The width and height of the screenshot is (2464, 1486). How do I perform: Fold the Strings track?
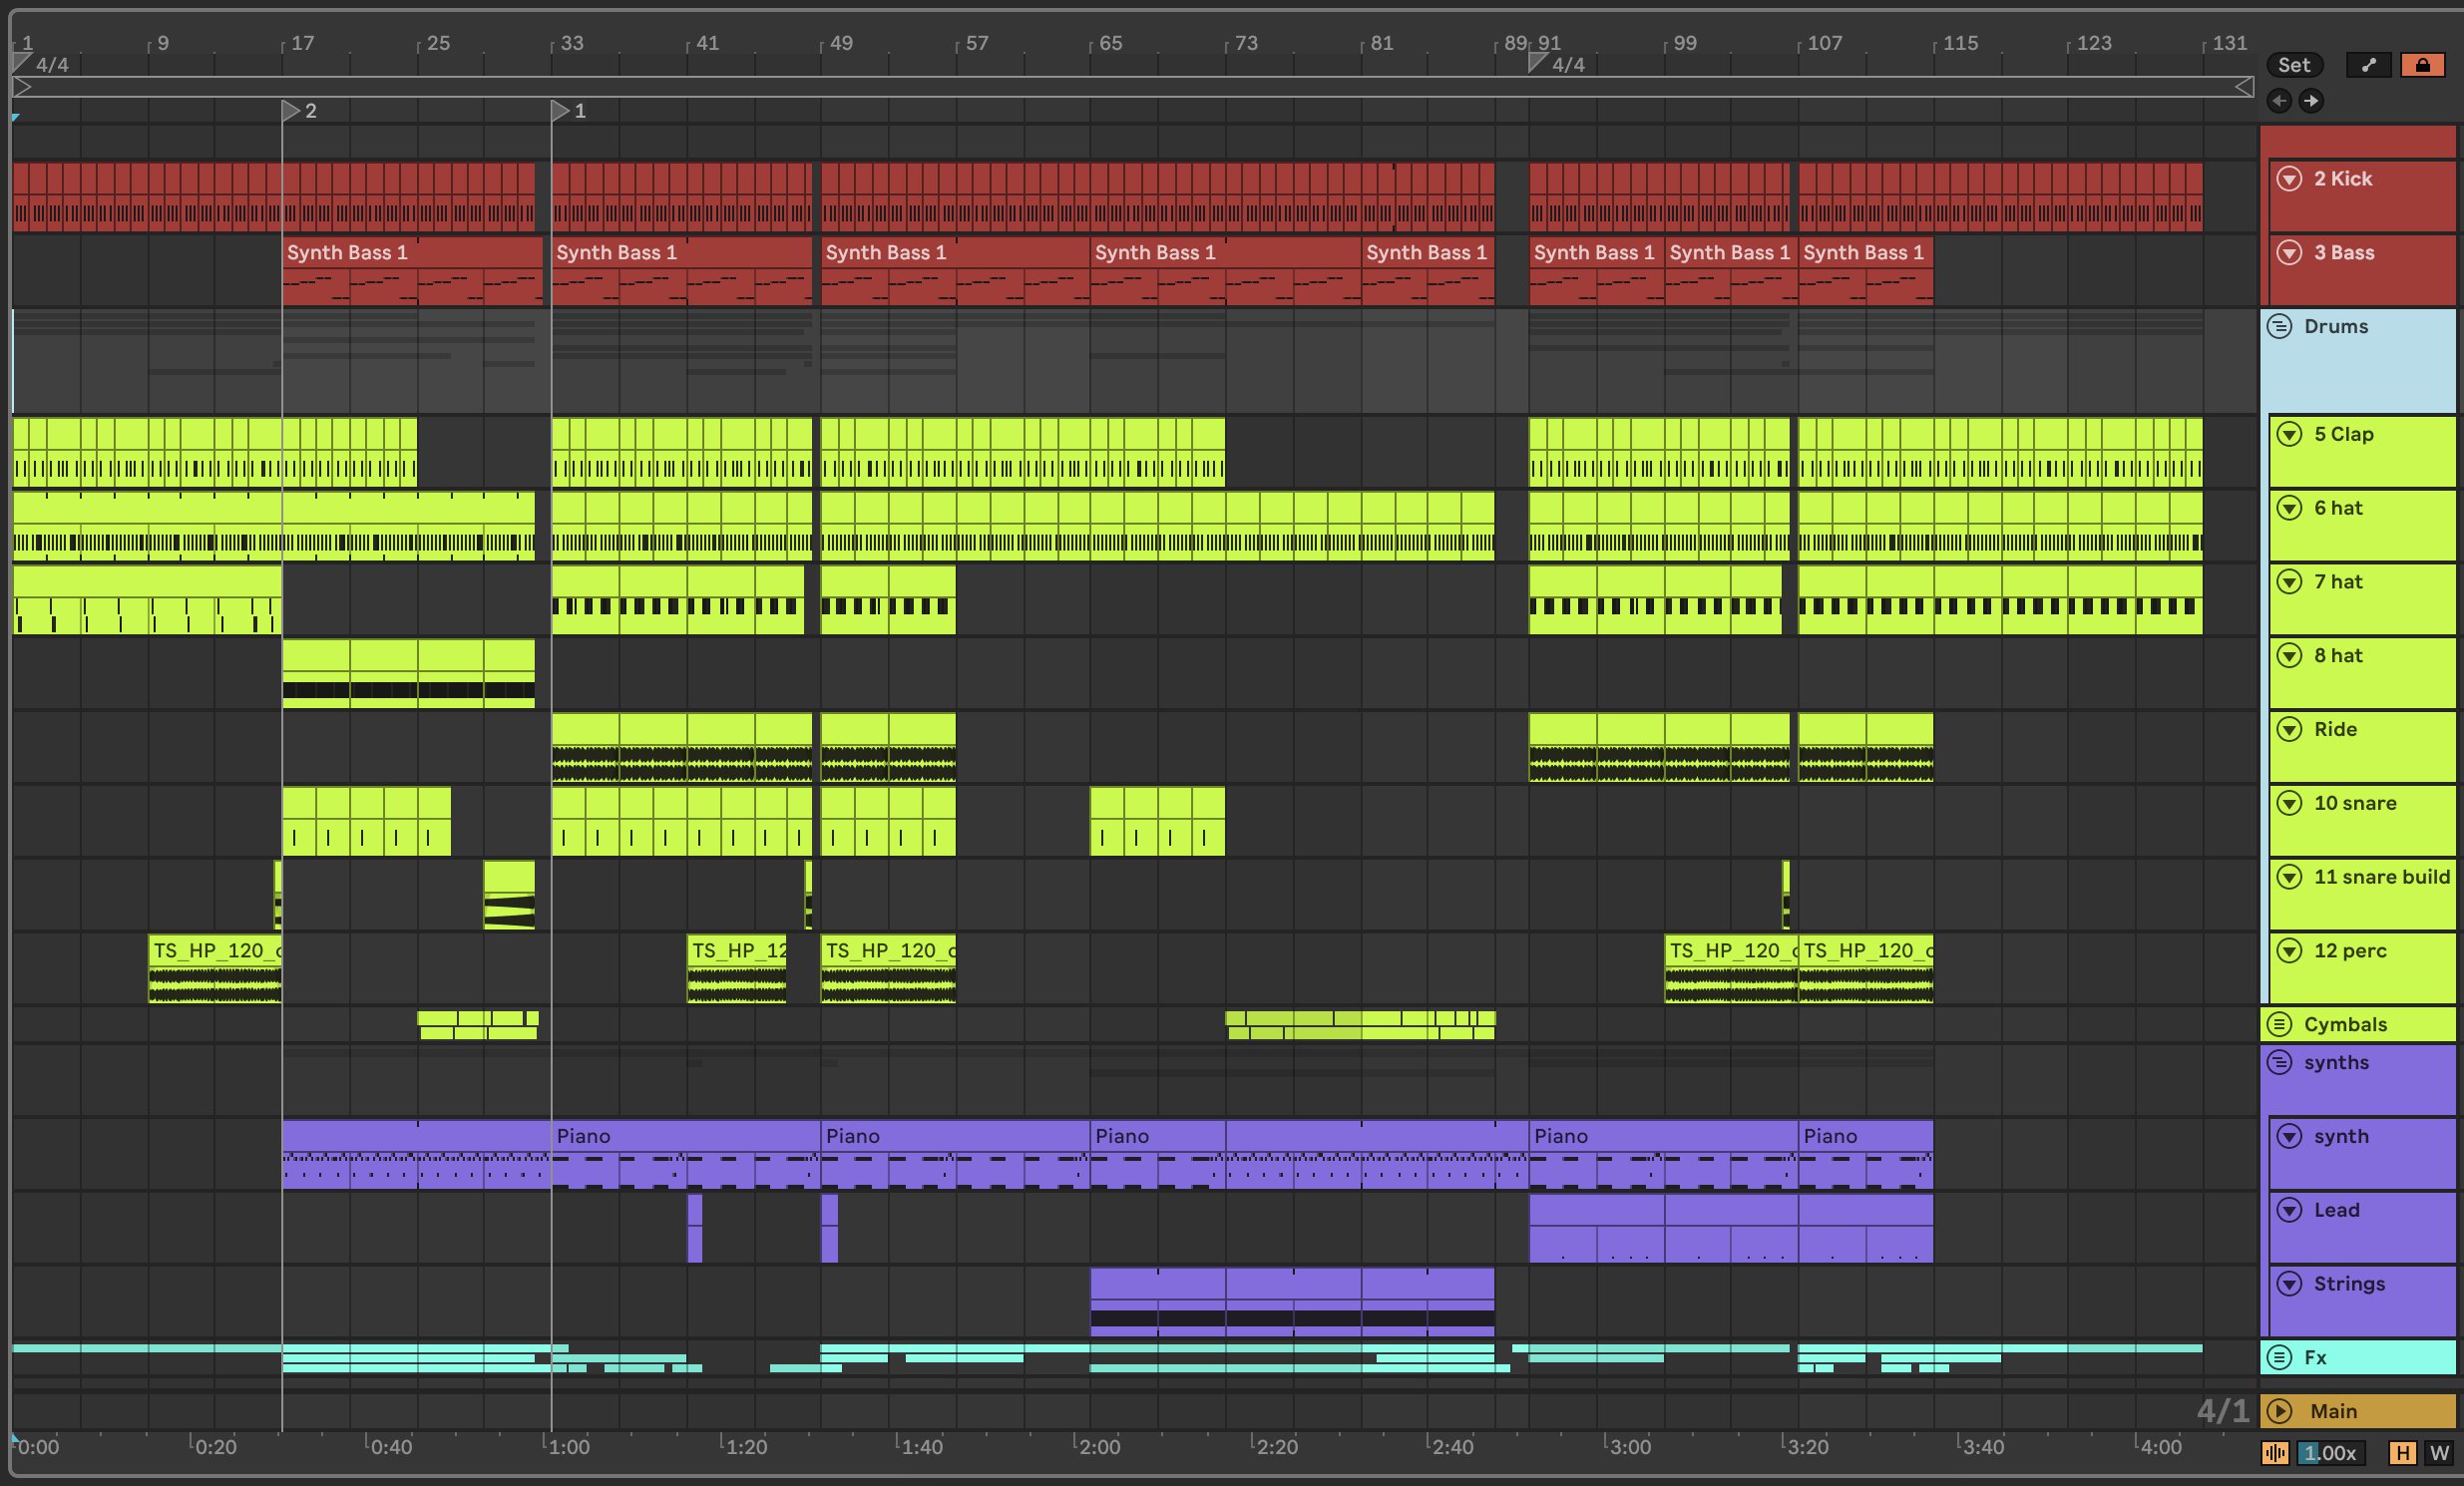coord(2289,1283)
